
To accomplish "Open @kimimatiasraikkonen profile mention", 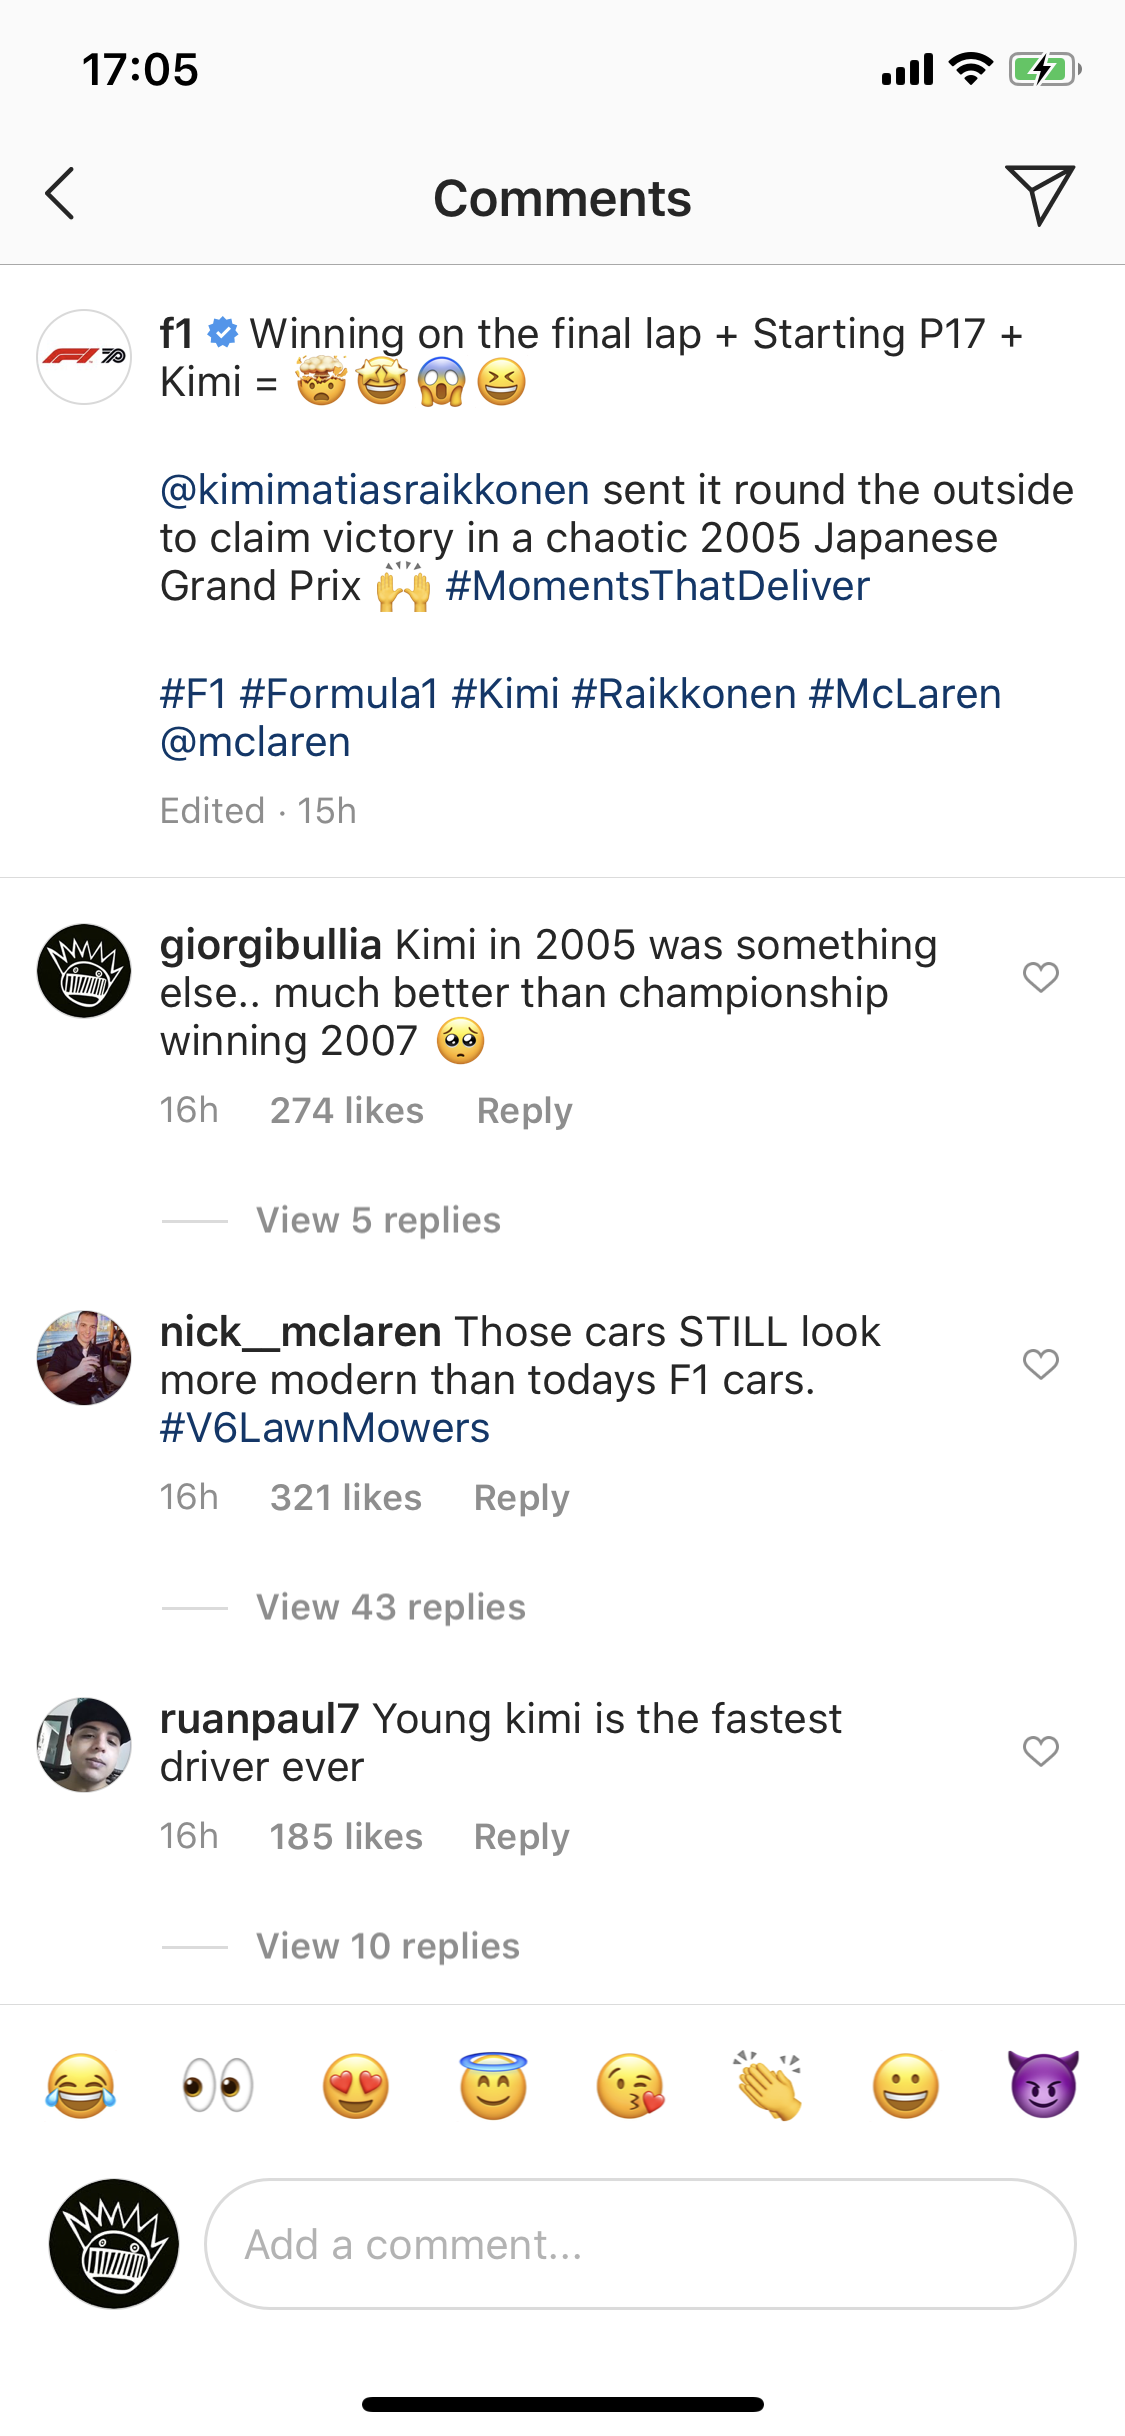I will [375, 490].
